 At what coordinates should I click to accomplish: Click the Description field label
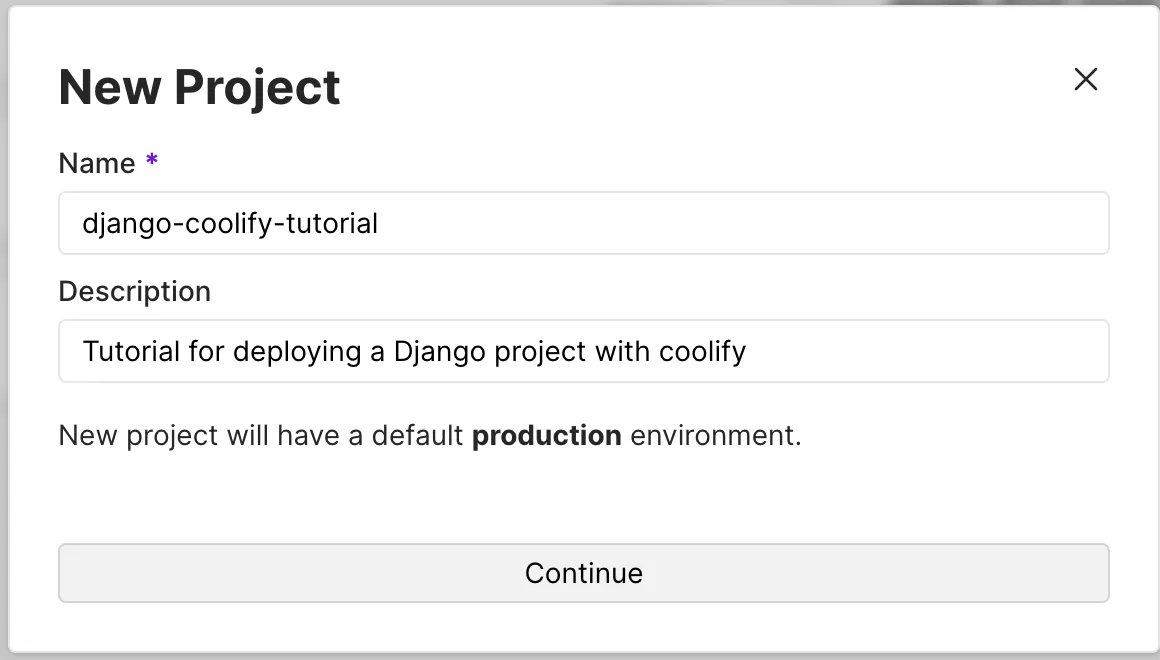[x=135, y=291]
